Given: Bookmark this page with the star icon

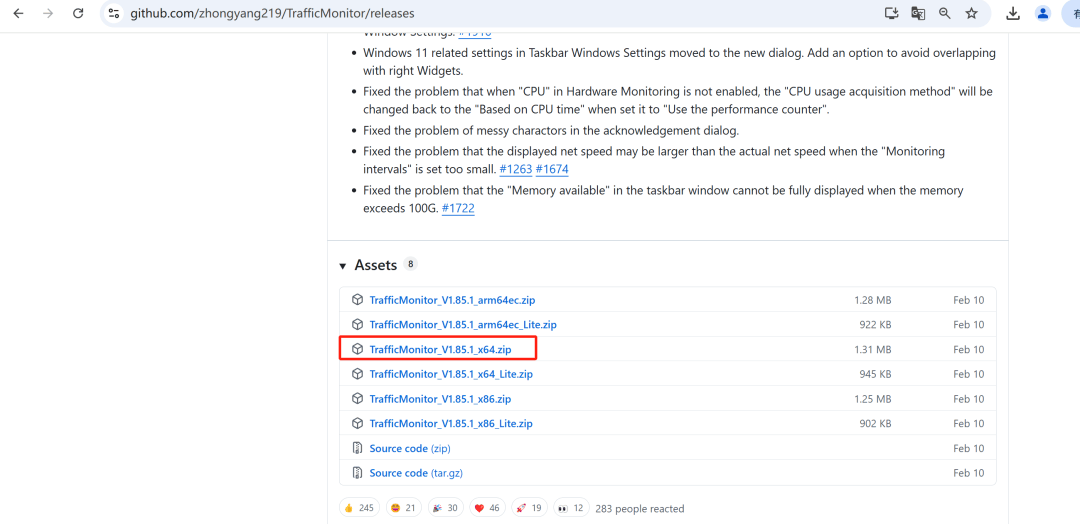Looking at the screenshot, I should [x=971, y=14].
